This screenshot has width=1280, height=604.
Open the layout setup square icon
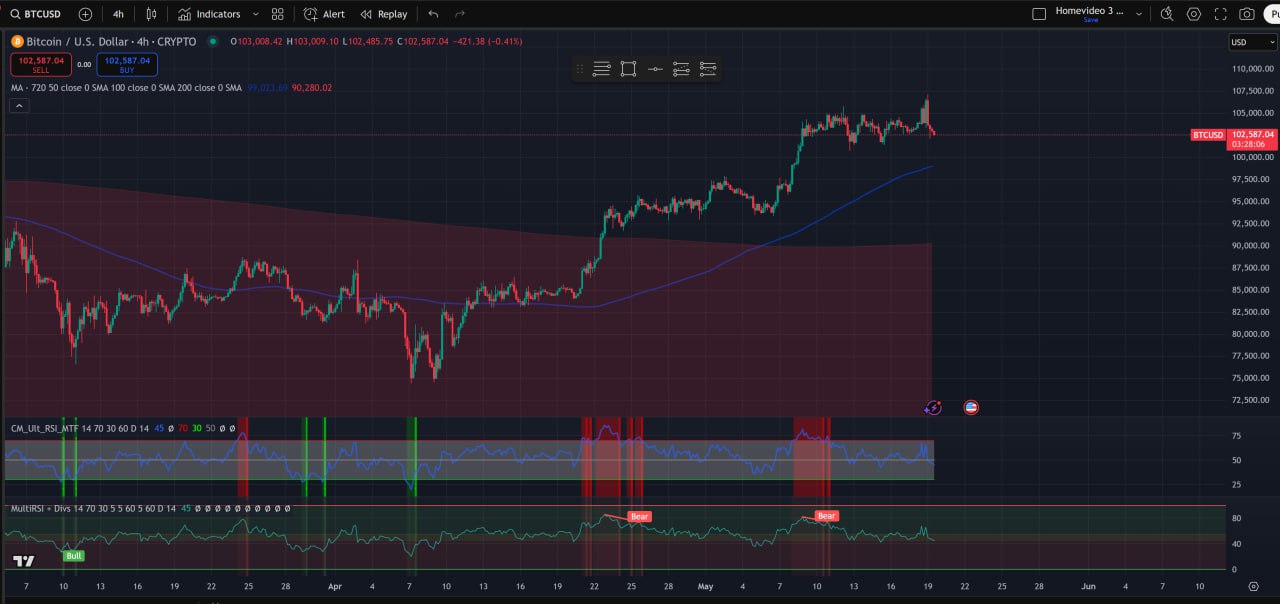tap(1038, 14)
